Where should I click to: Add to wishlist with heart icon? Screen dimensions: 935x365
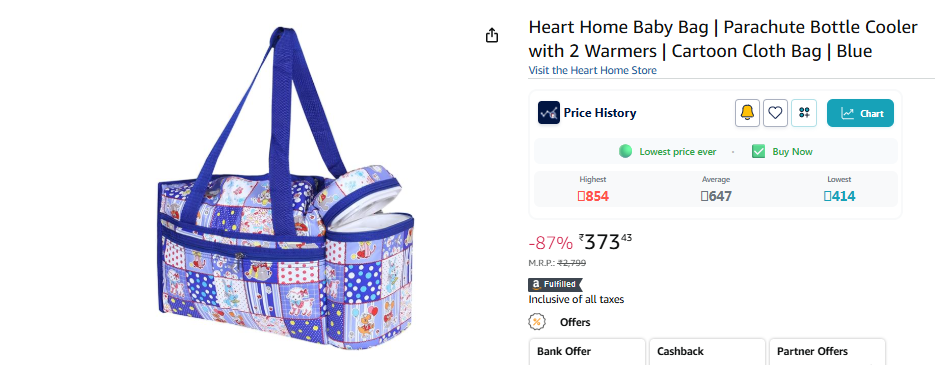click(x=775, y=113)
